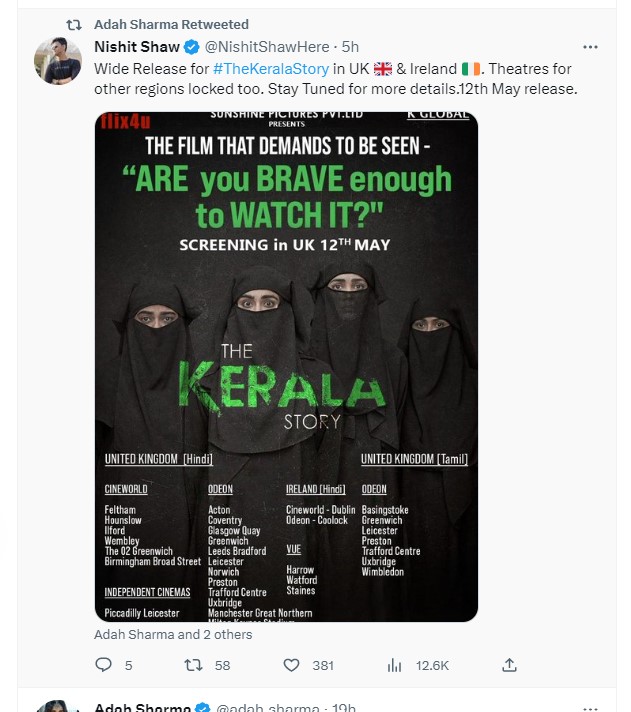Reply to Nishit Shaw's tweet
Viewport: 631px width, 712px height.
pos(104,665)
